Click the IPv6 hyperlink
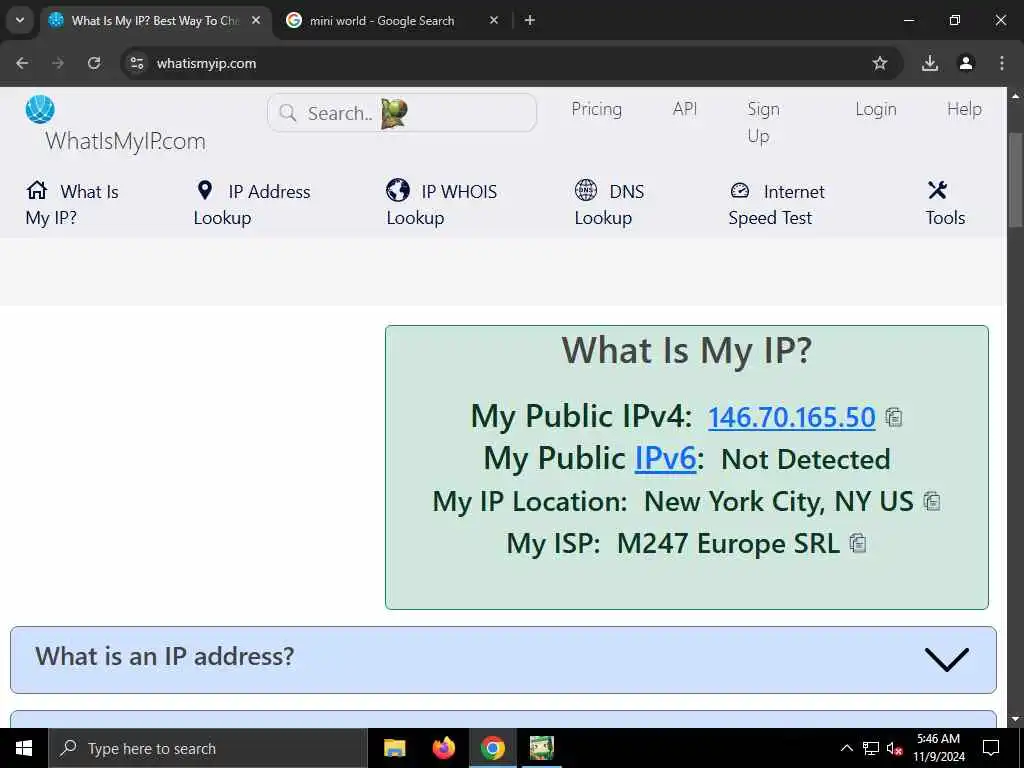 click(665, 458)
